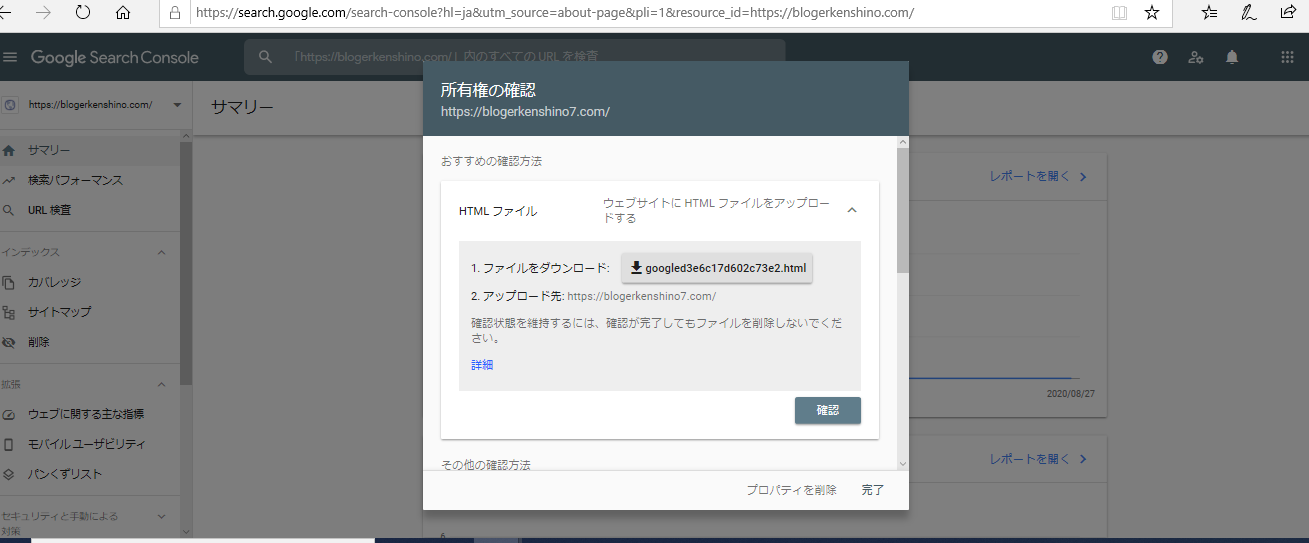The image size is (1309, 543).
Task: Click the sidebar vertical scrollbar
Action: pos(186,262)
